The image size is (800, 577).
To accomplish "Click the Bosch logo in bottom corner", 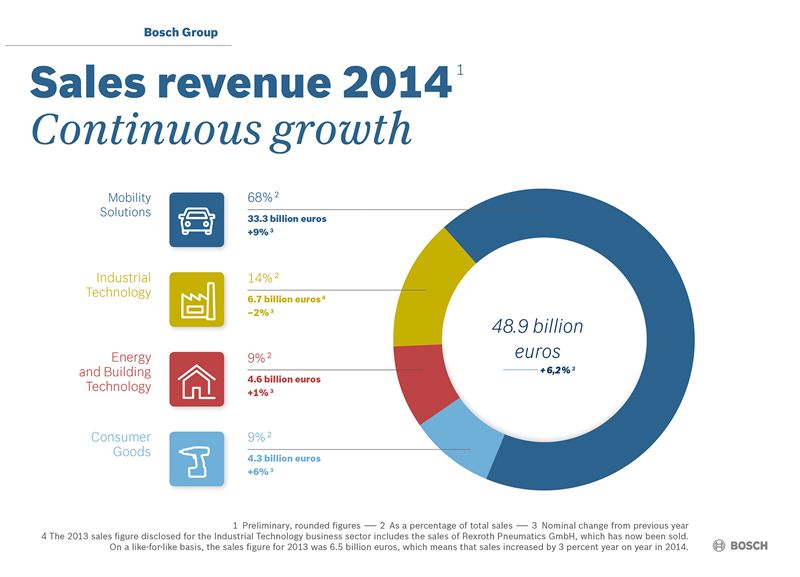I will [x=740, y=545].
